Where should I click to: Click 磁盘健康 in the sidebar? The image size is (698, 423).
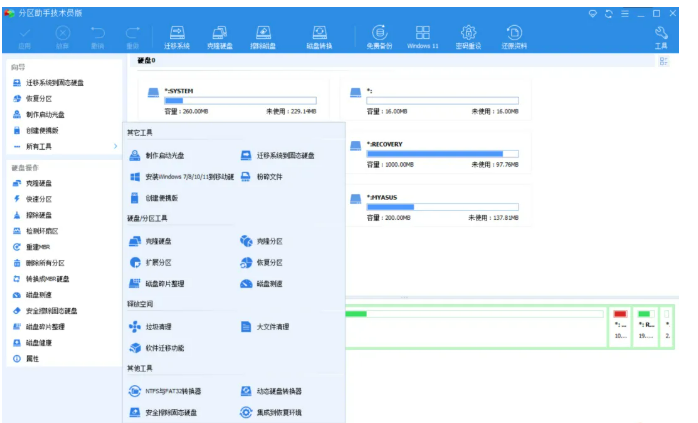click(39, 342)
